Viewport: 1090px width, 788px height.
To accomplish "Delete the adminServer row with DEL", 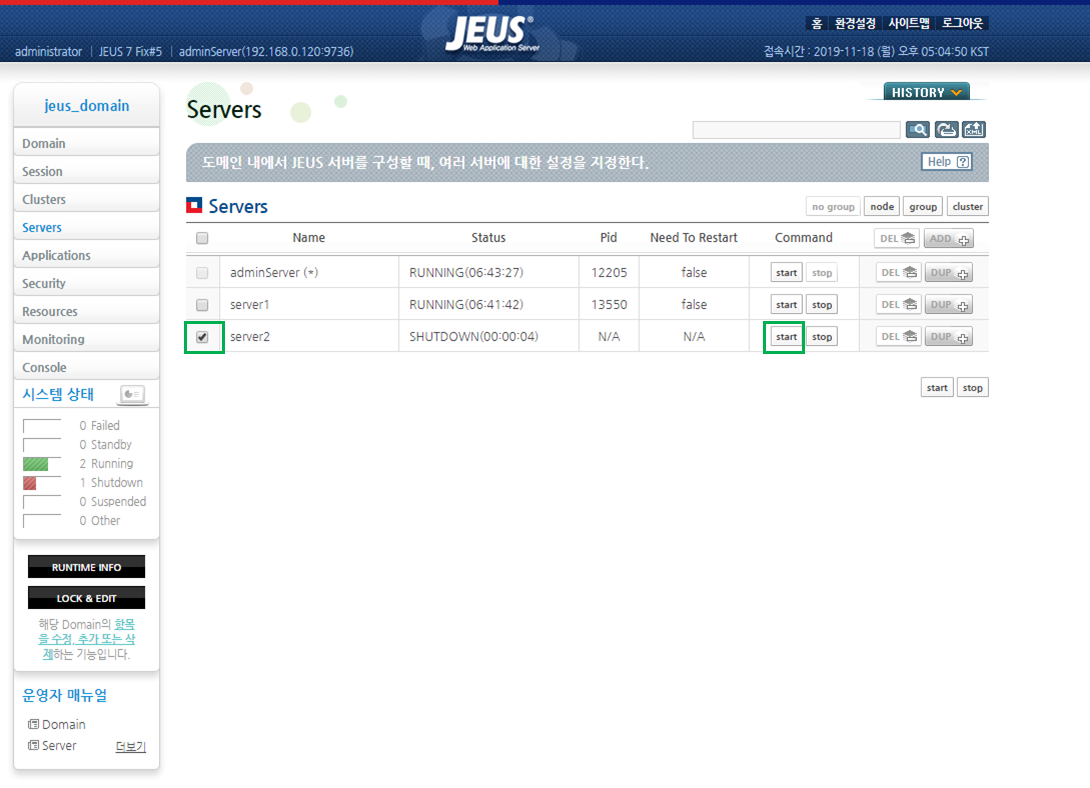I will (898, 272).
